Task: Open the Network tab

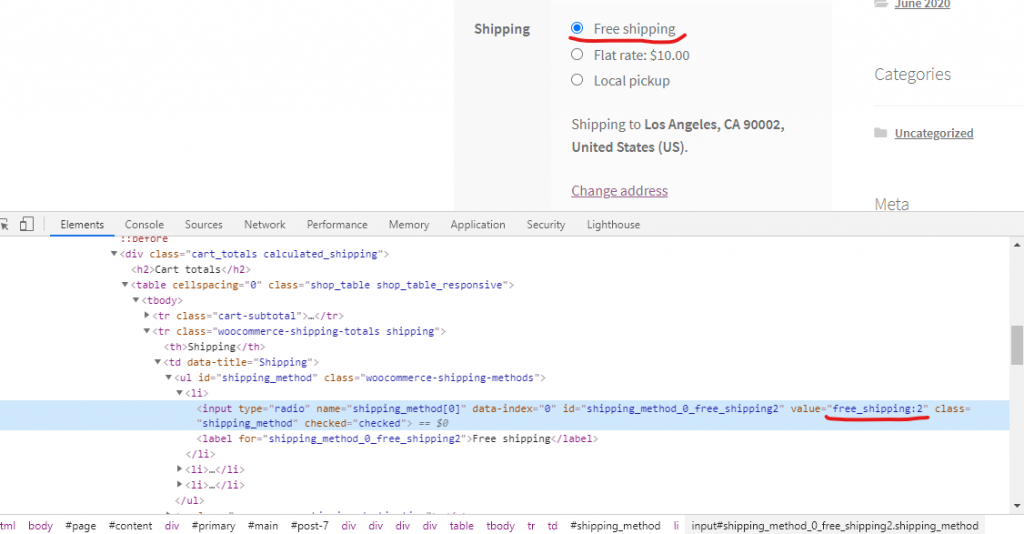Action: (x=265, y=225)
